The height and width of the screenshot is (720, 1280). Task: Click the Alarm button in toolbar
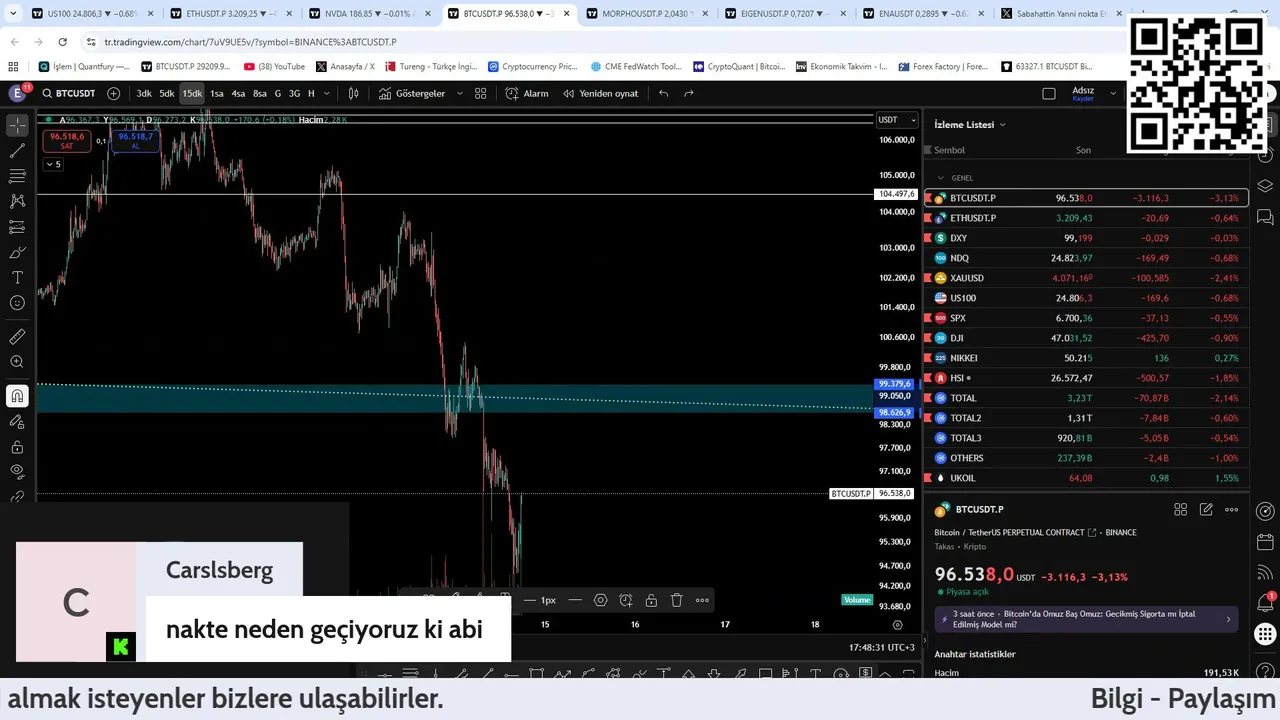pos(527,93)
